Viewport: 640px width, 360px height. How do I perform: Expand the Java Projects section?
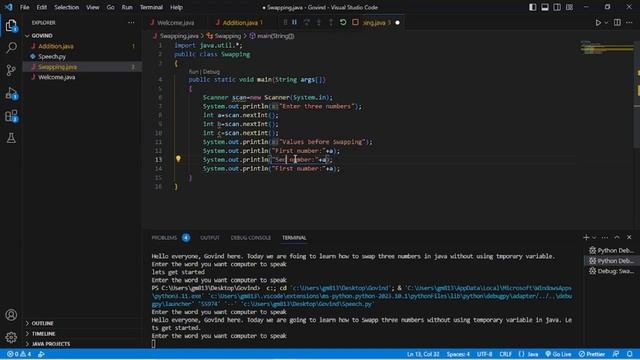coord(51,344)
